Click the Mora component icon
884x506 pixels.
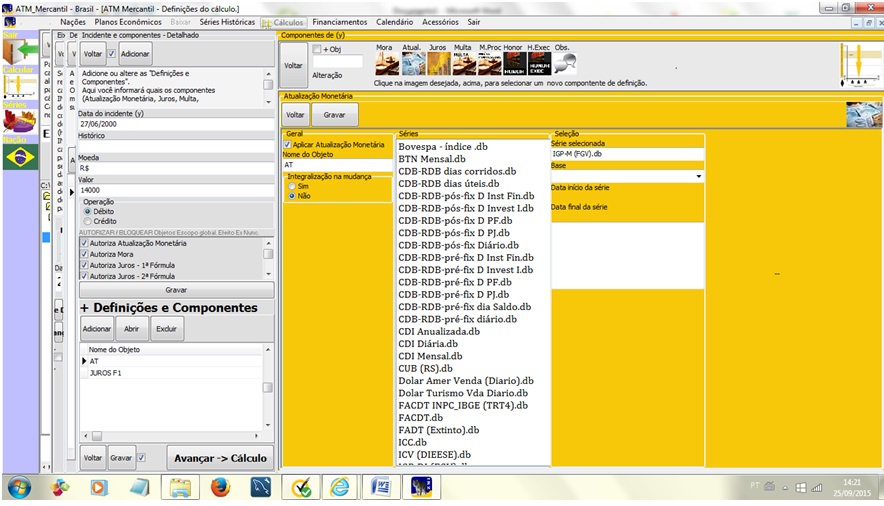386,65
